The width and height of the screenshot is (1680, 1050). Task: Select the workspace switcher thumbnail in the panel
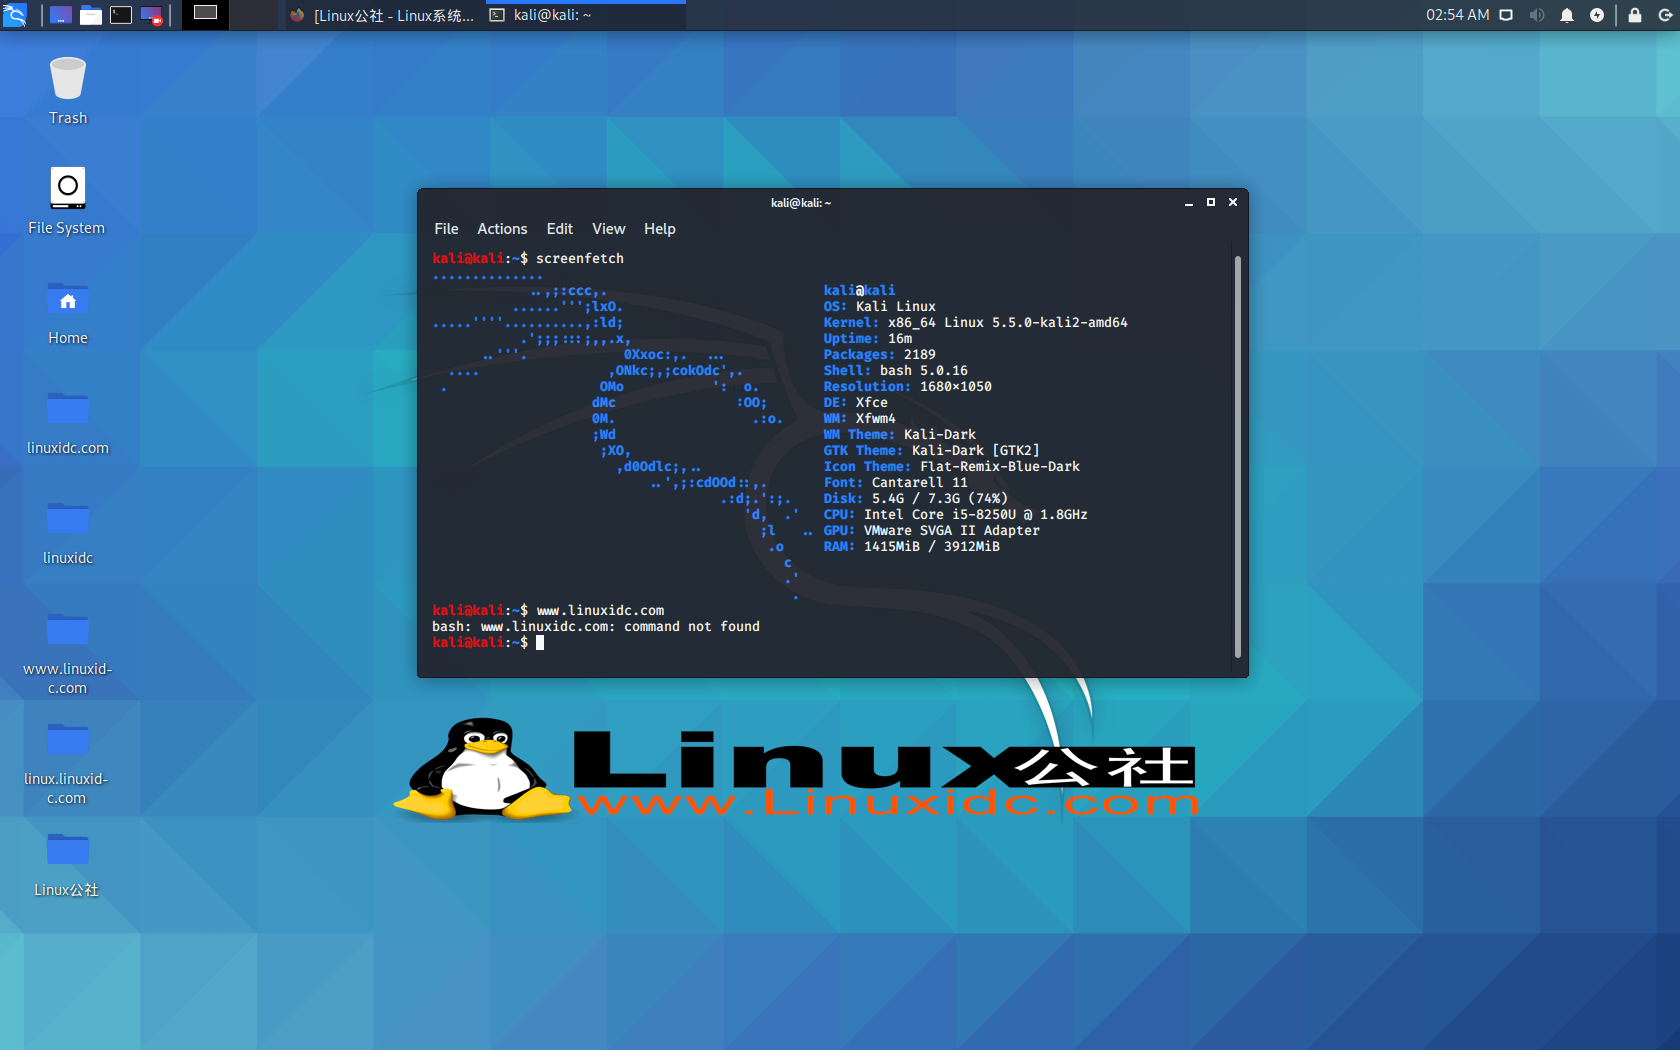205,14
